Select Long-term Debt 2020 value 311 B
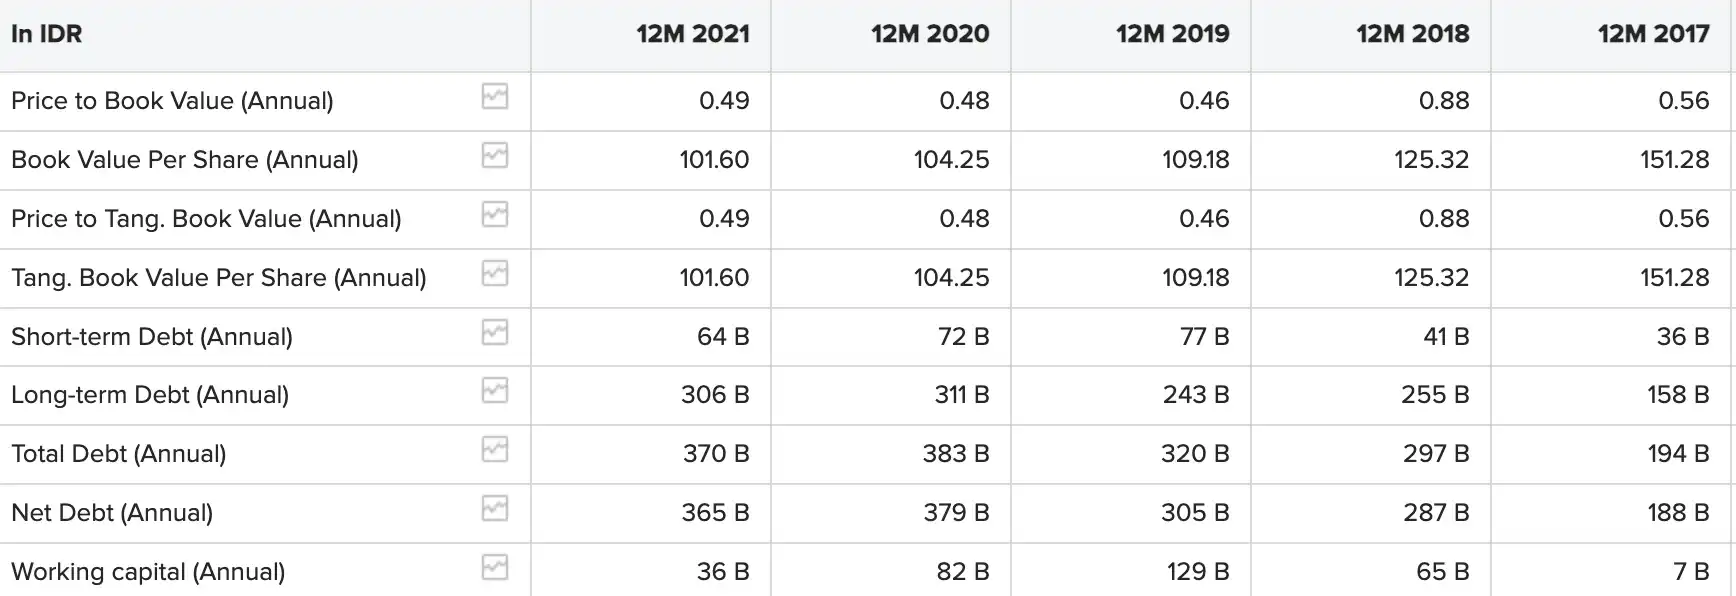This screenshot has height=596, width=1736. [962, 395]
